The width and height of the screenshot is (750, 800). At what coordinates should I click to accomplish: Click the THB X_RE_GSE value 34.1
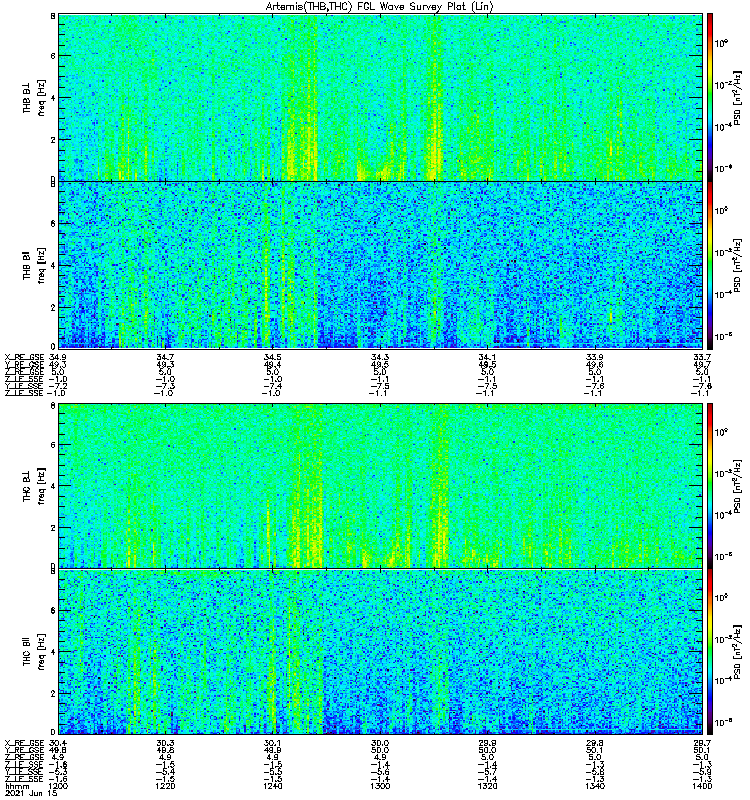(x=487, y=357)
